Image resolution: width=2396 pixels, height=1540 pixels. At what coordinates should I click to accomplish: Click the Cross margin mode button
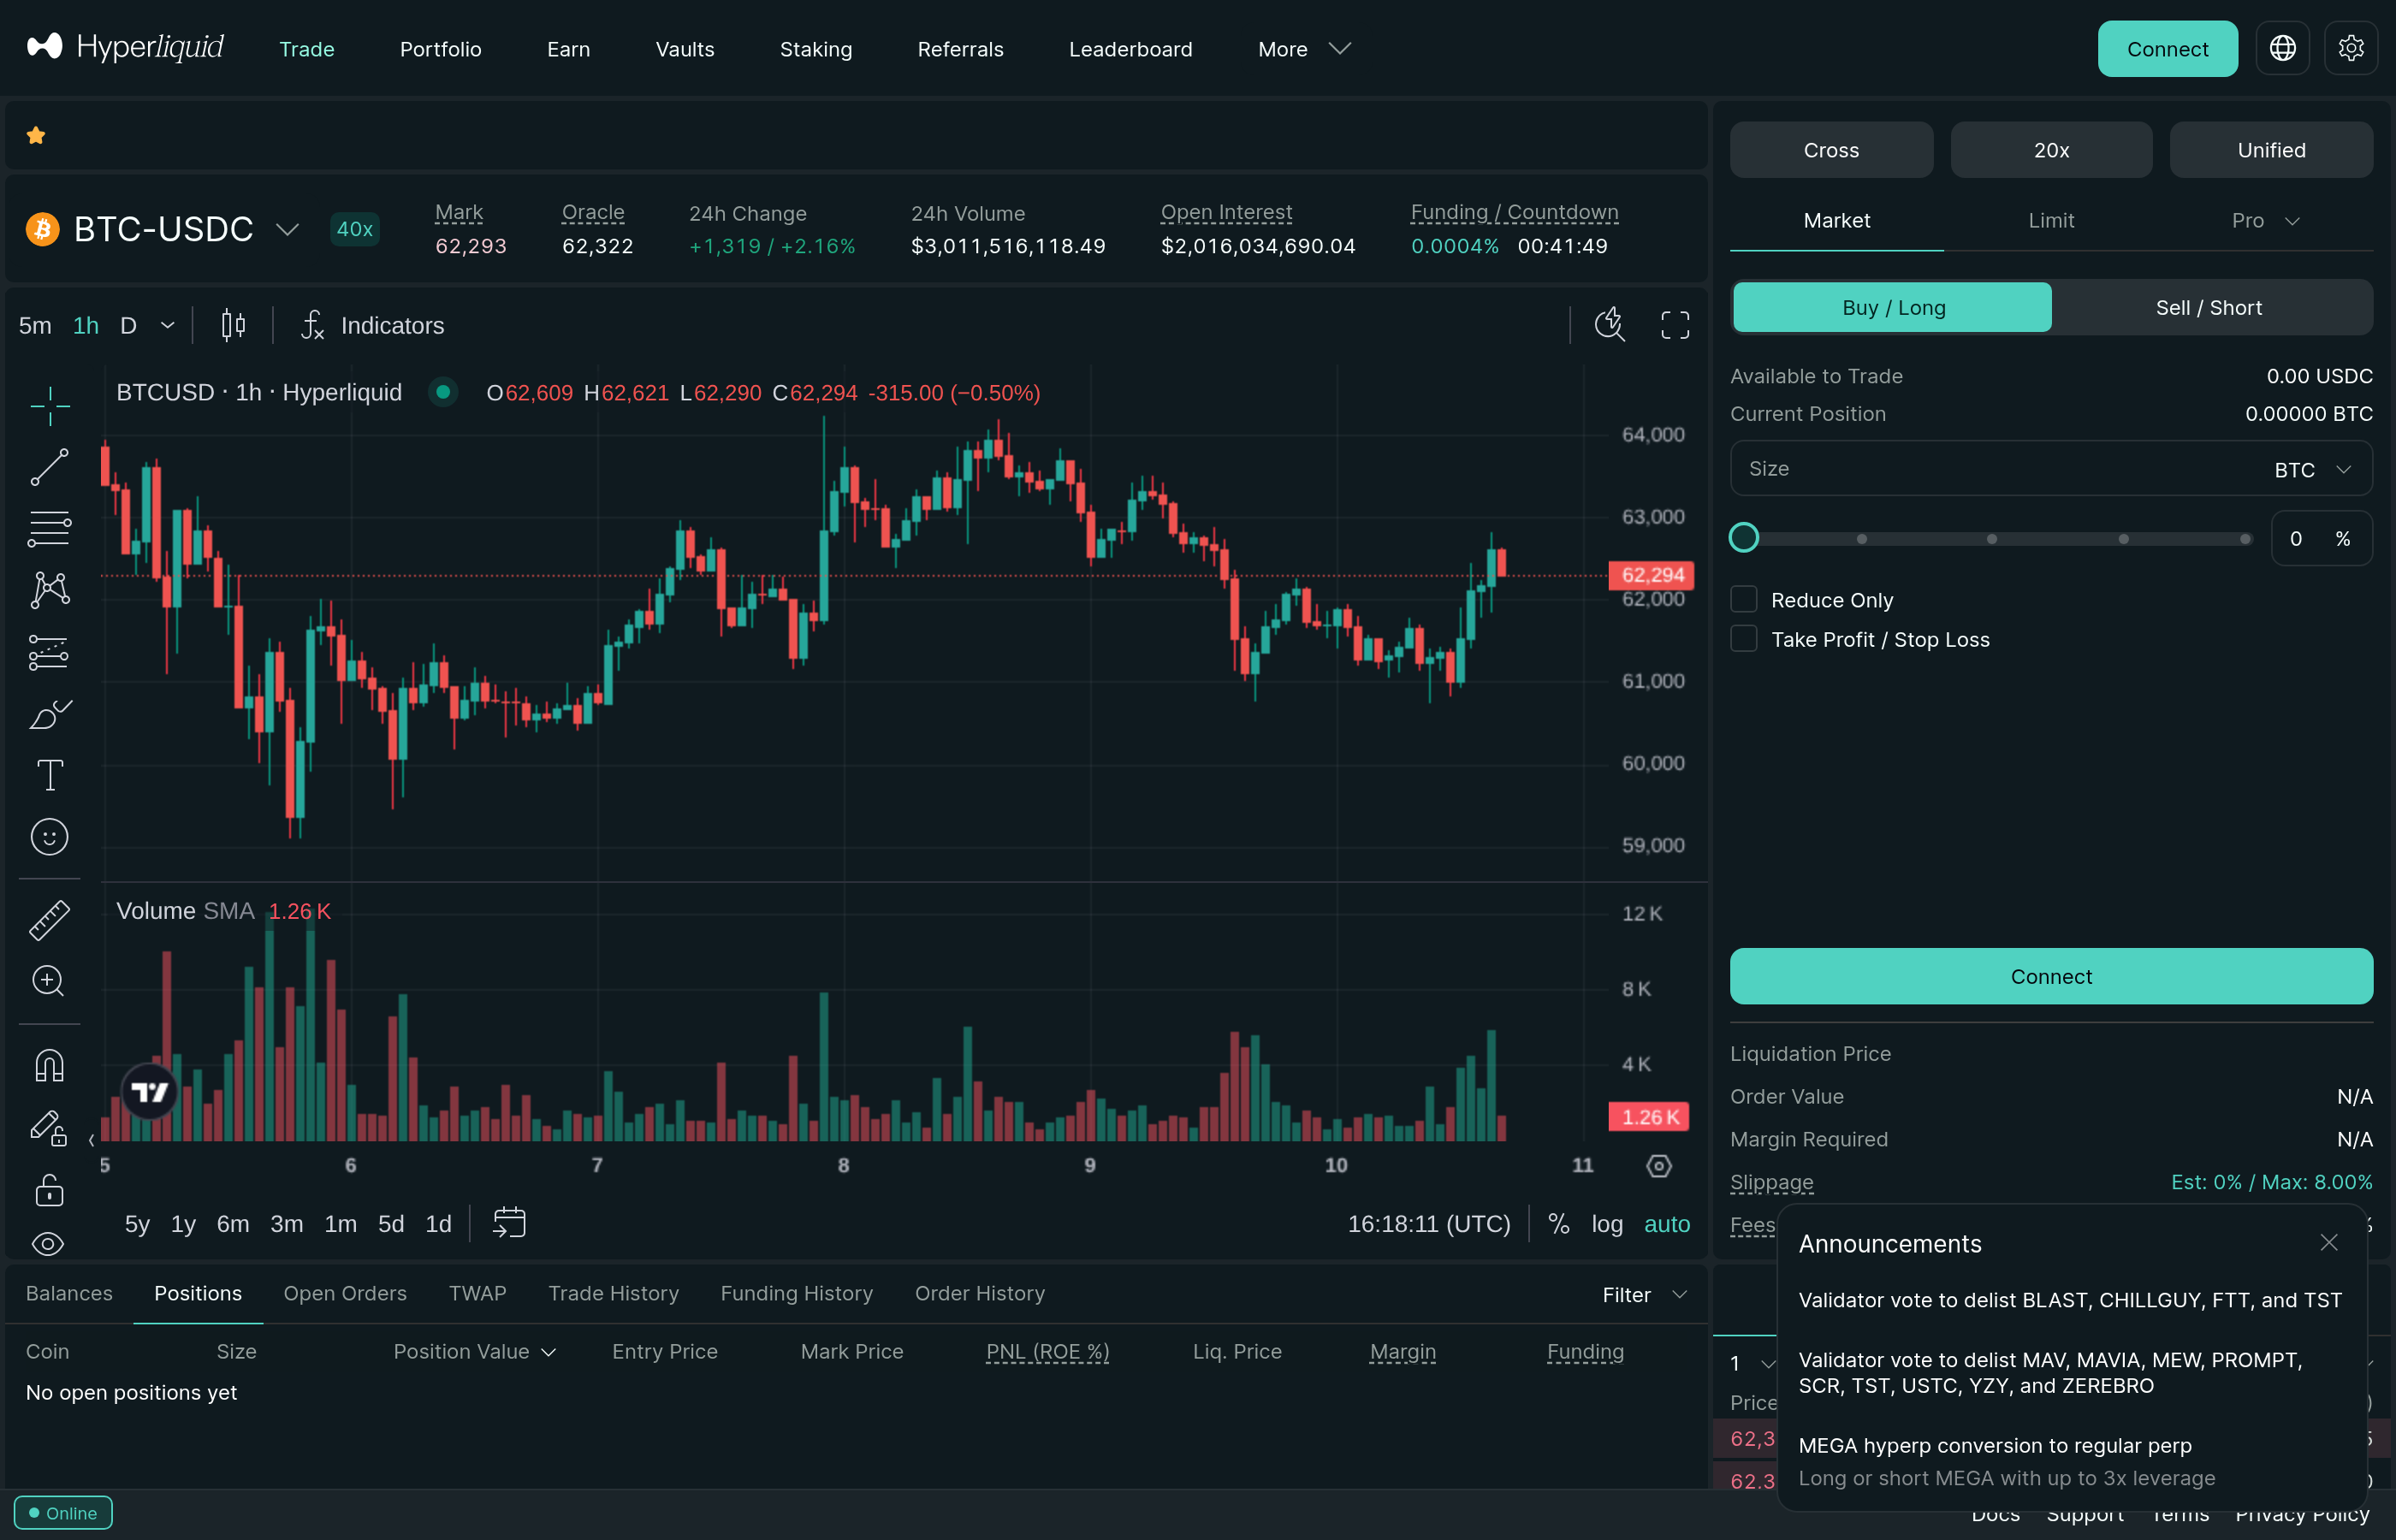pyautogui.click(x=1830, y=150)
